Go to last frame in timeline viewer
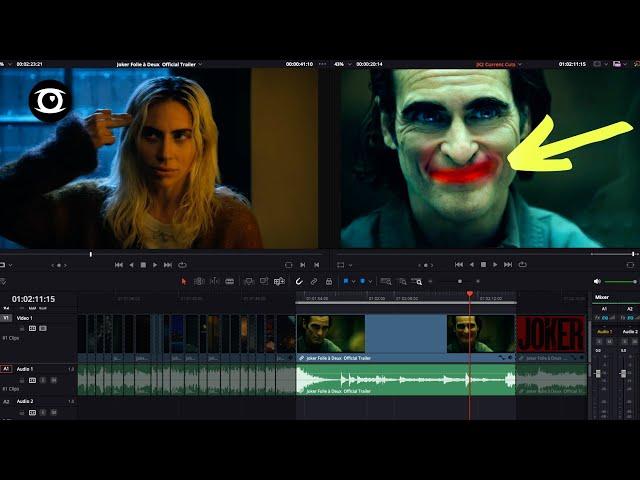640x480 pixels. (x=508, y=265)
